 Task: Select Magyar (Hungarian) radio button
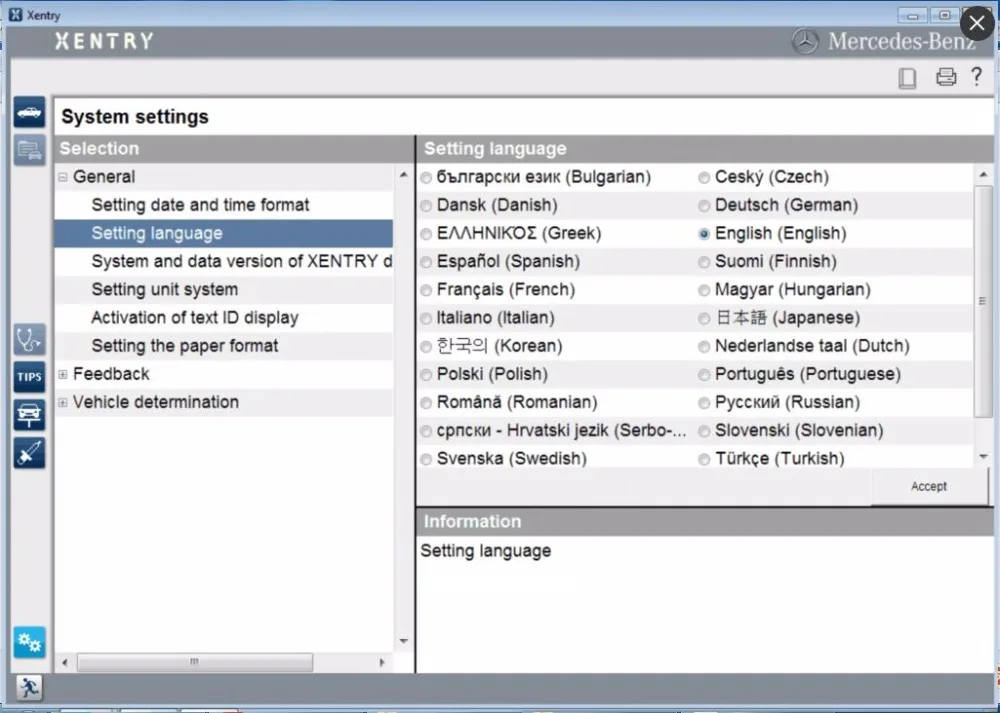coord(704,290)
